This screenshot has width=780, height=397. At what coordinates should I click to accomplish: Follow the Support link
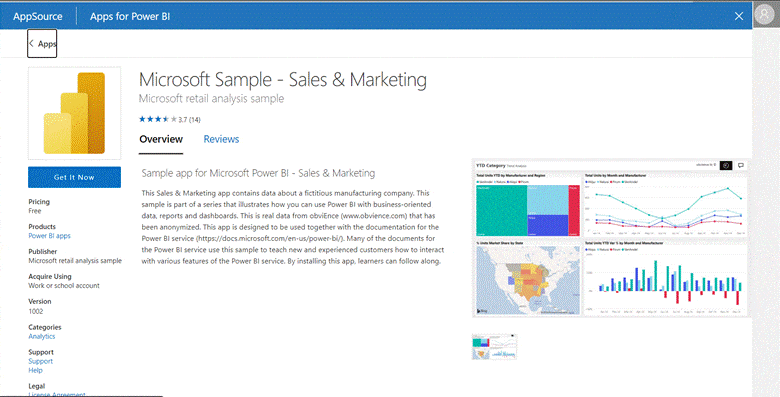40,361
